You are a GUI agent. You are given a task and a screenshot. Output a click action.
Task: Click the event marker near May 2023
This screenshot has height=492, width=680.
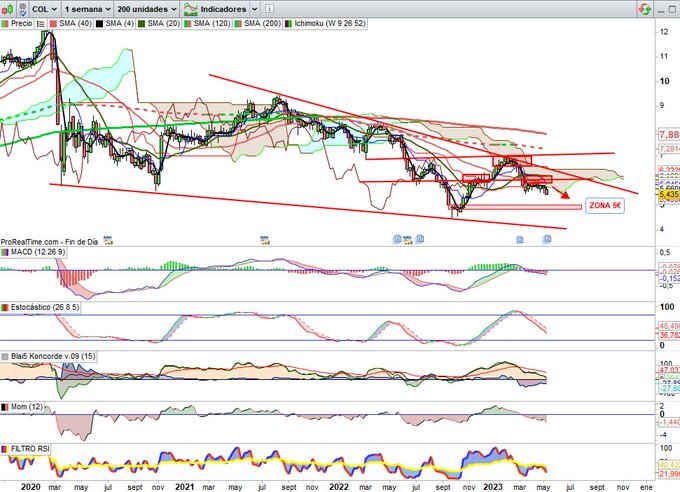(x=547, y=239)
